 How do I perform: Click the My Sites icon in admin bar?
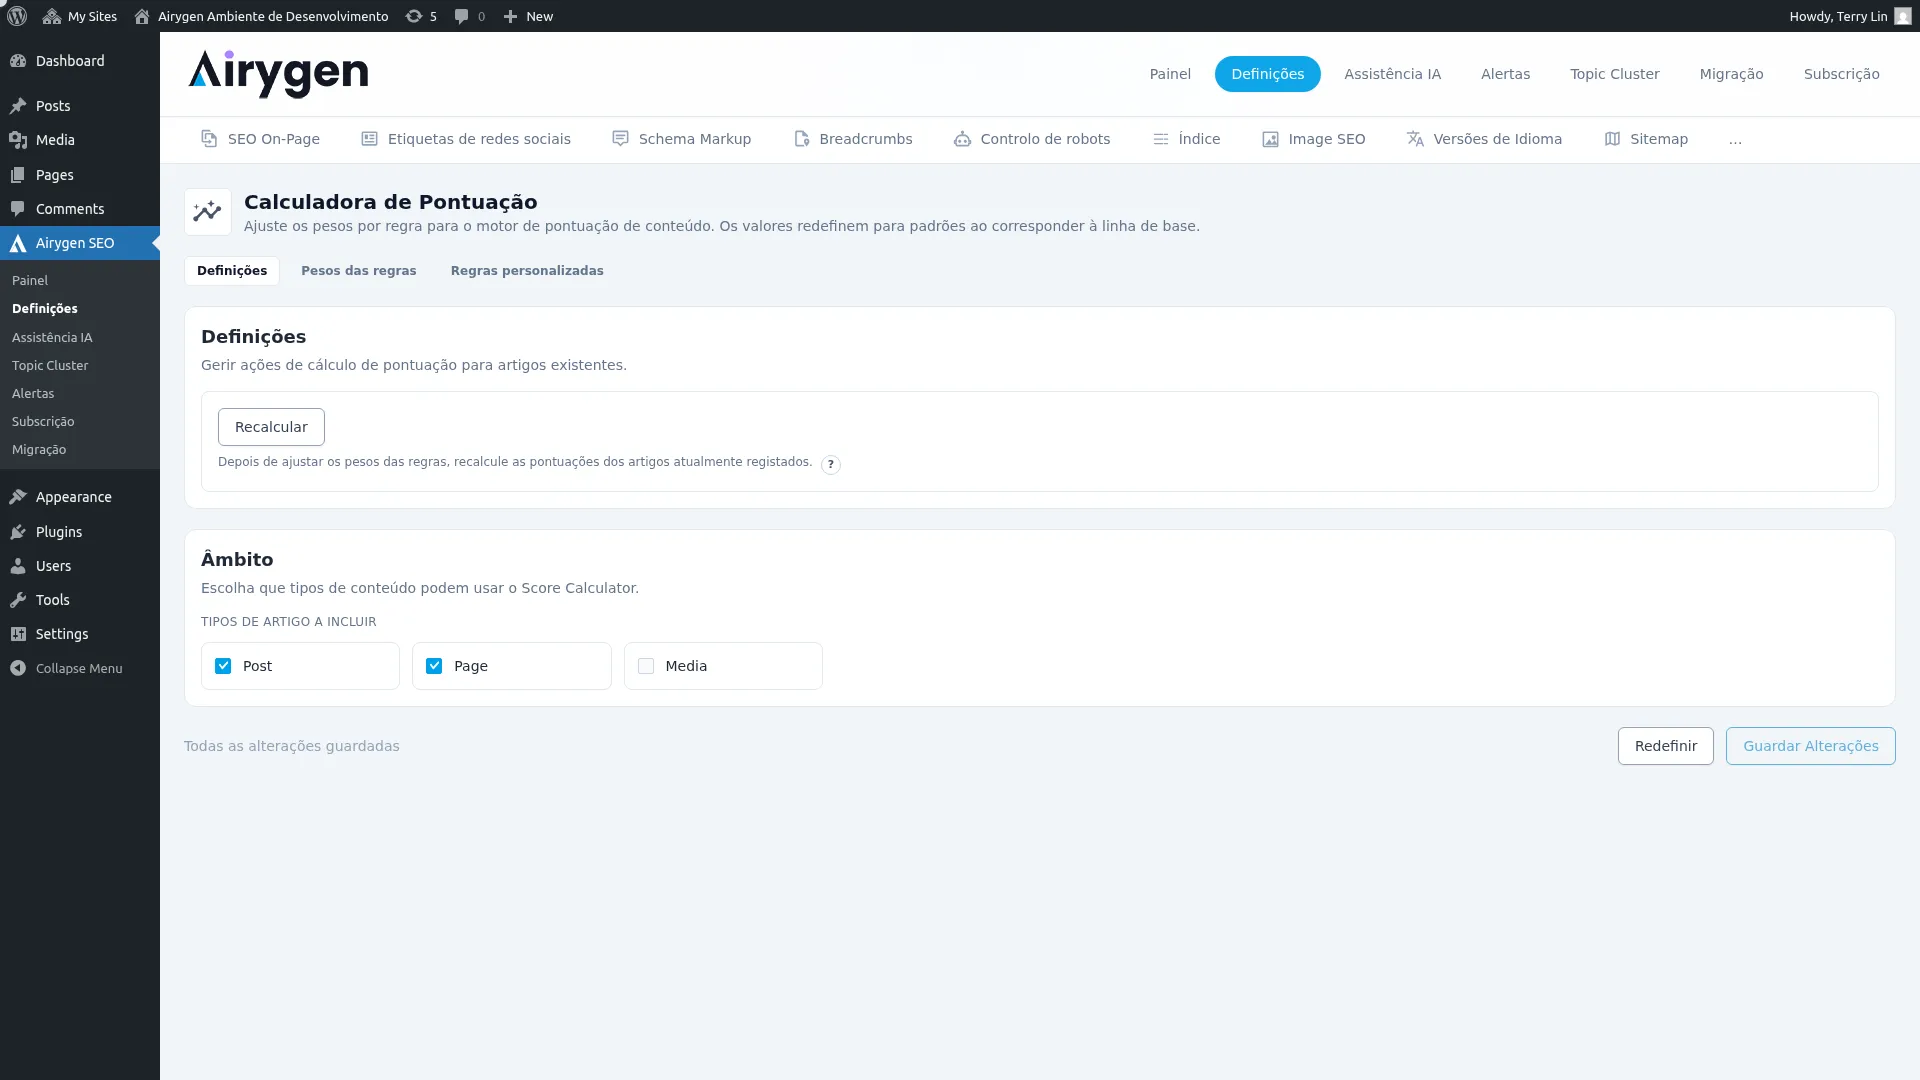[x=52, y=16]
